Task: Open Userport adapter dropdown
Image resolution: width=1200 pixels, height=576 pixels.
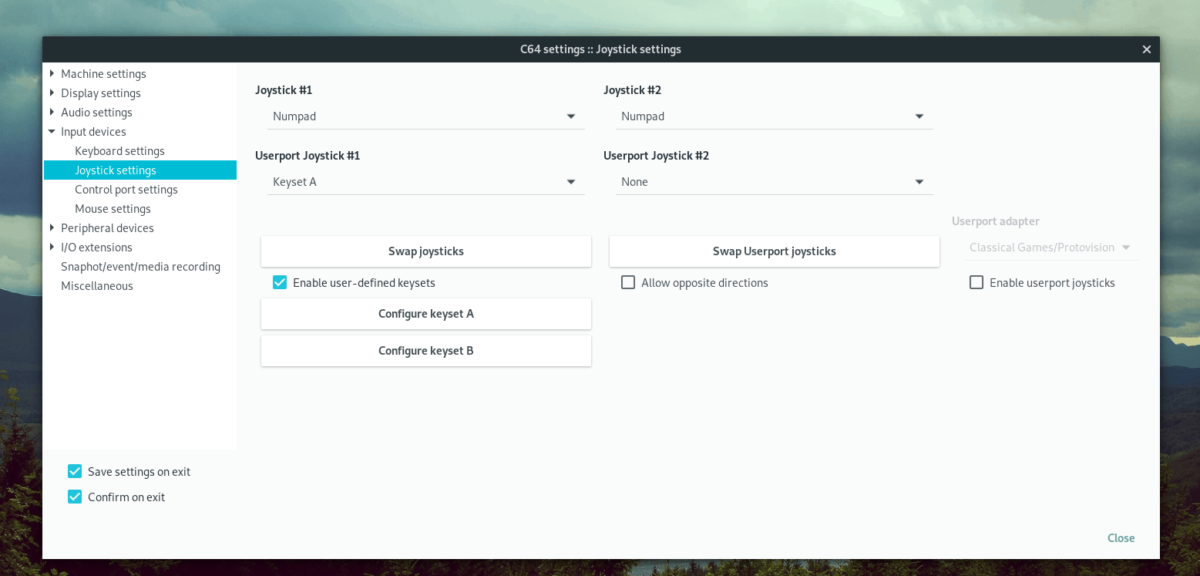Action: (x=1050, y=247)
